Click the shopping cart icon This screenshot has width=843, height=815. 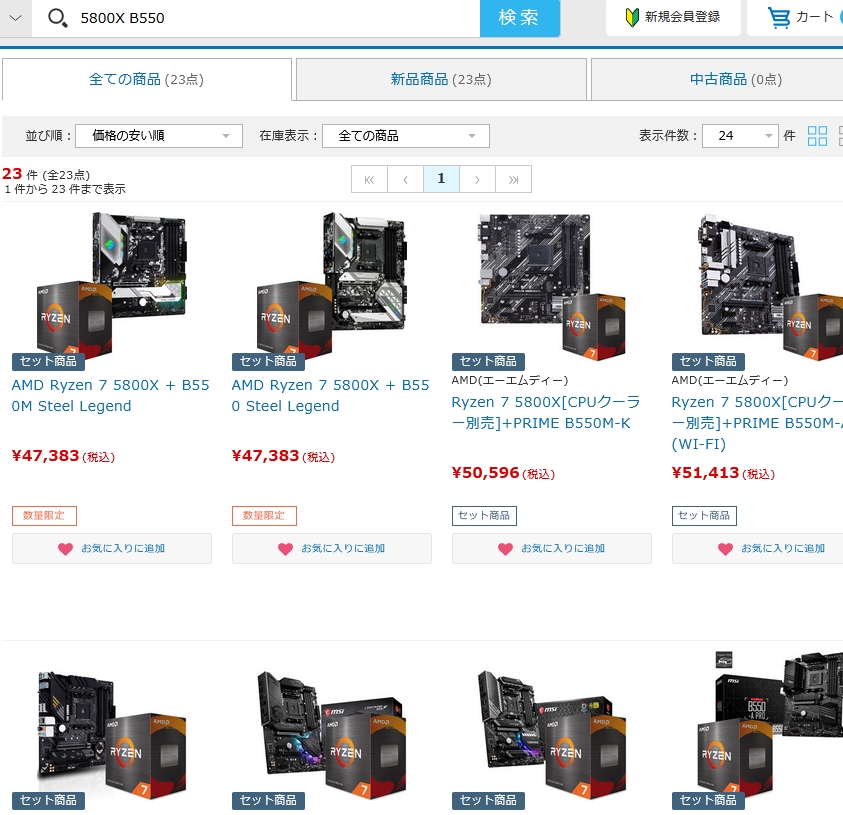coord(778,17)
